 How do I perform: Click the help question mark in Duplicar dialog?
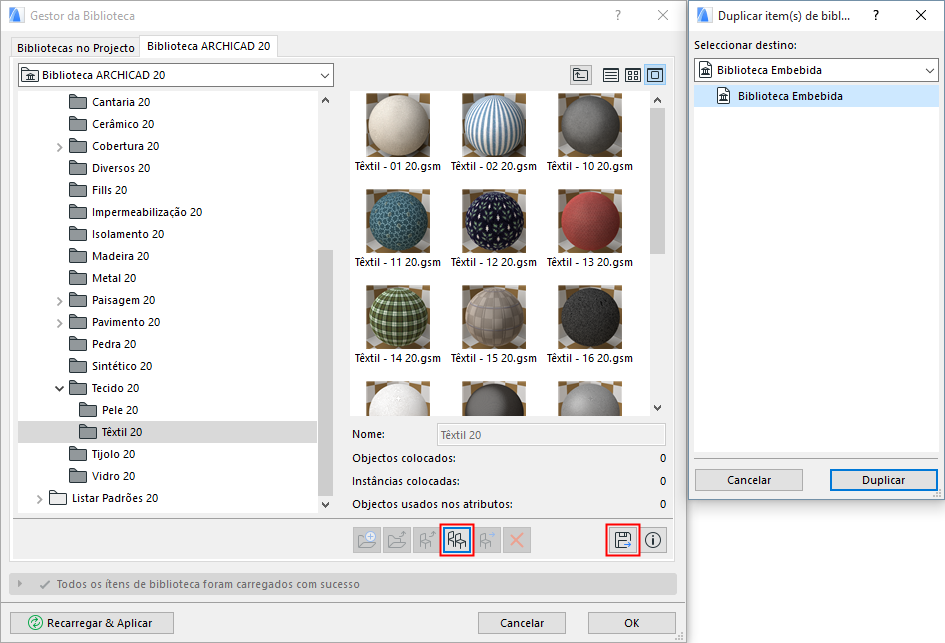[876, 15]
